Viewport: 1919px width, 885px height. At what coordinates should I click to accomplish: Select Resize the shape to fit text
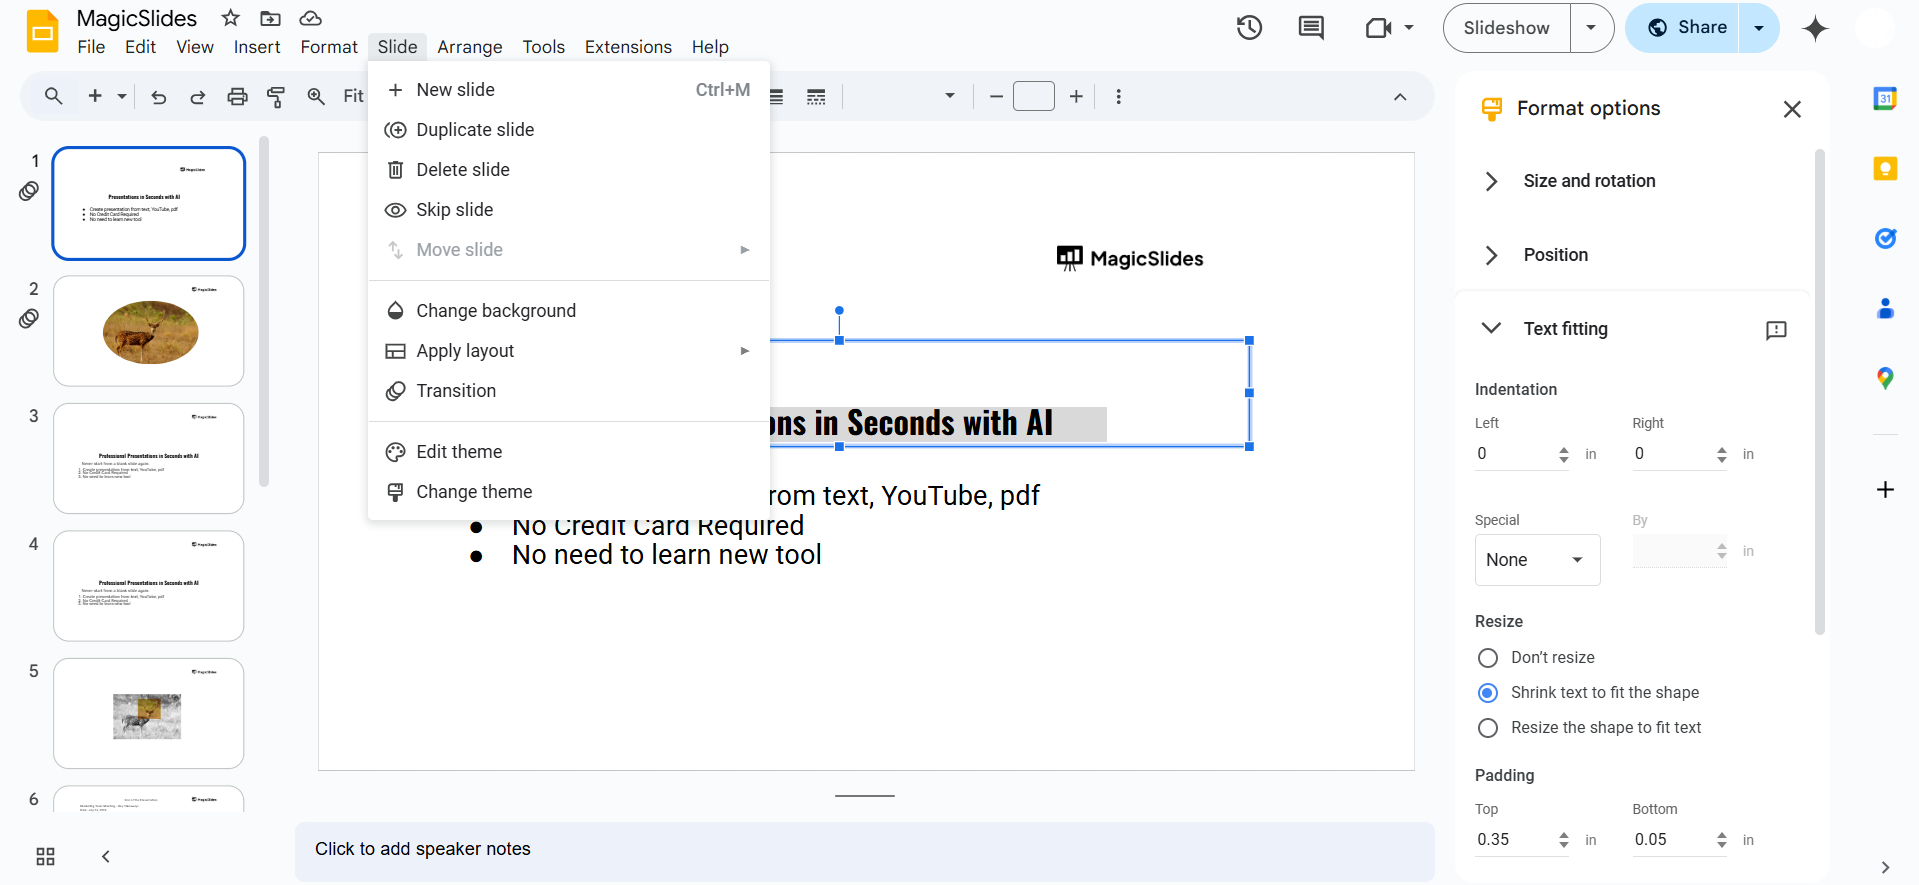coord(1488,728)
